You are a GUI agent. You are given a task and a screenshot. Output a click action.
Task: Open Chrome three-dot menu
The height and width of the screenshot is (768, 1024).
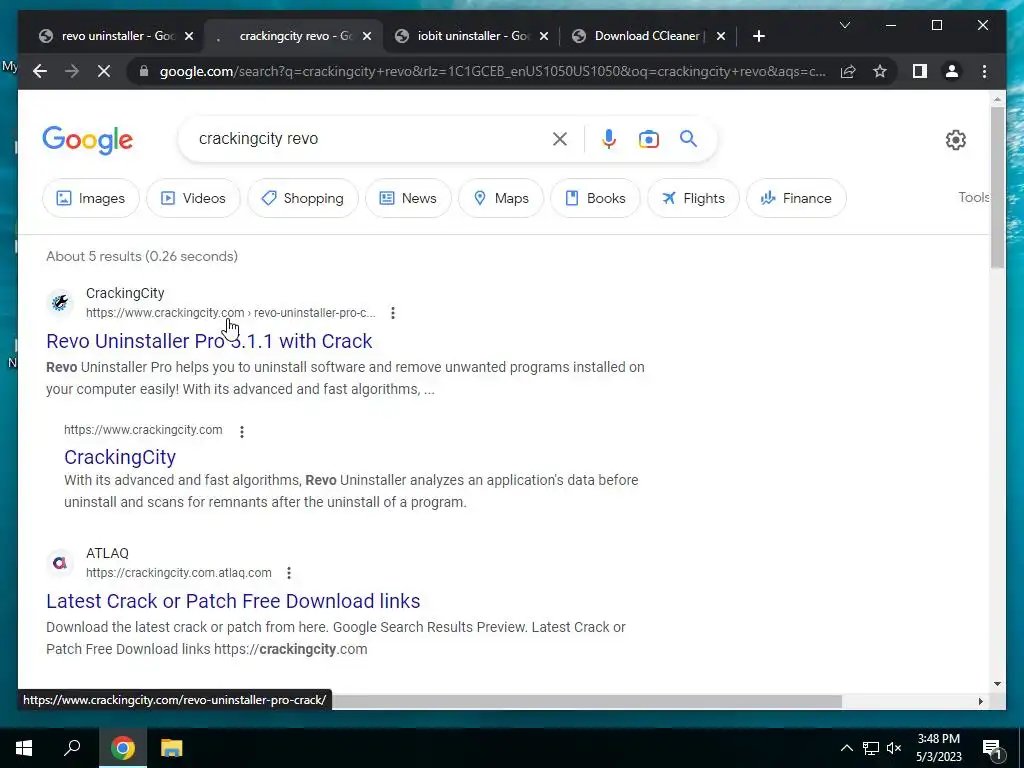984,71
